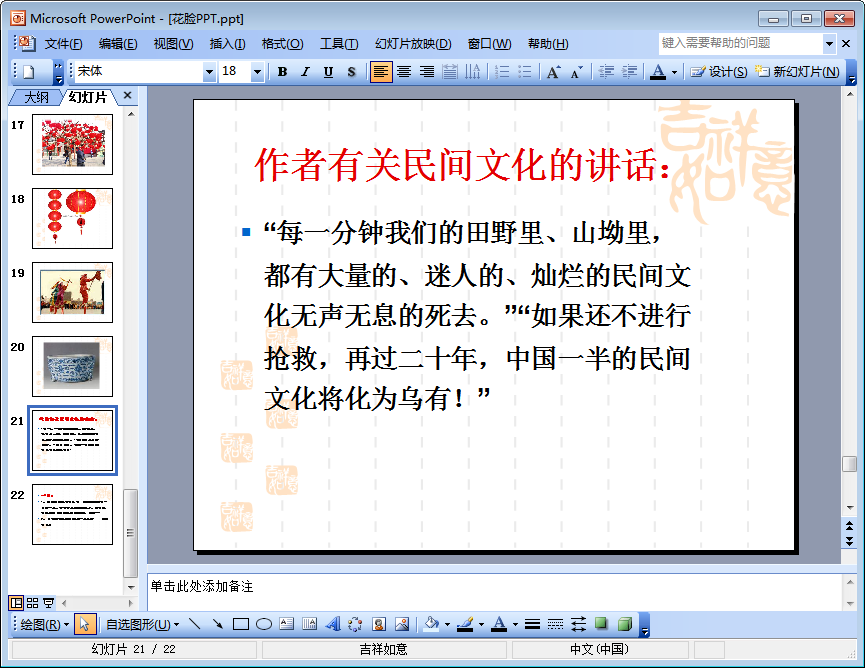Apply the font color in the drawing toolbar

pos(499,624)
